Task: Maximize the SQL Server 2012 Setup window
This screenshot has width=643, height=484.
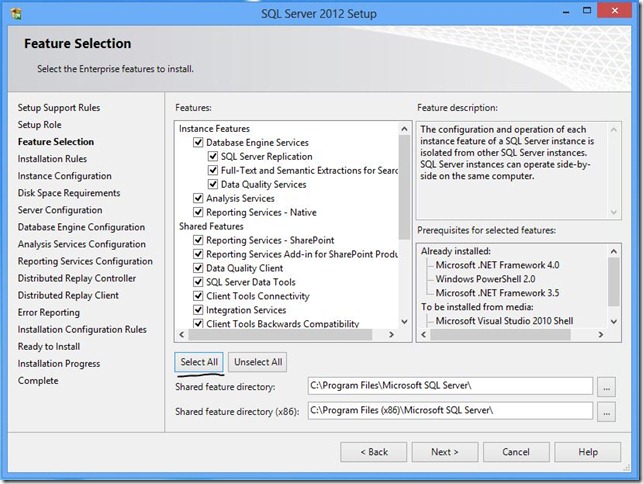Action: (587, 11)
